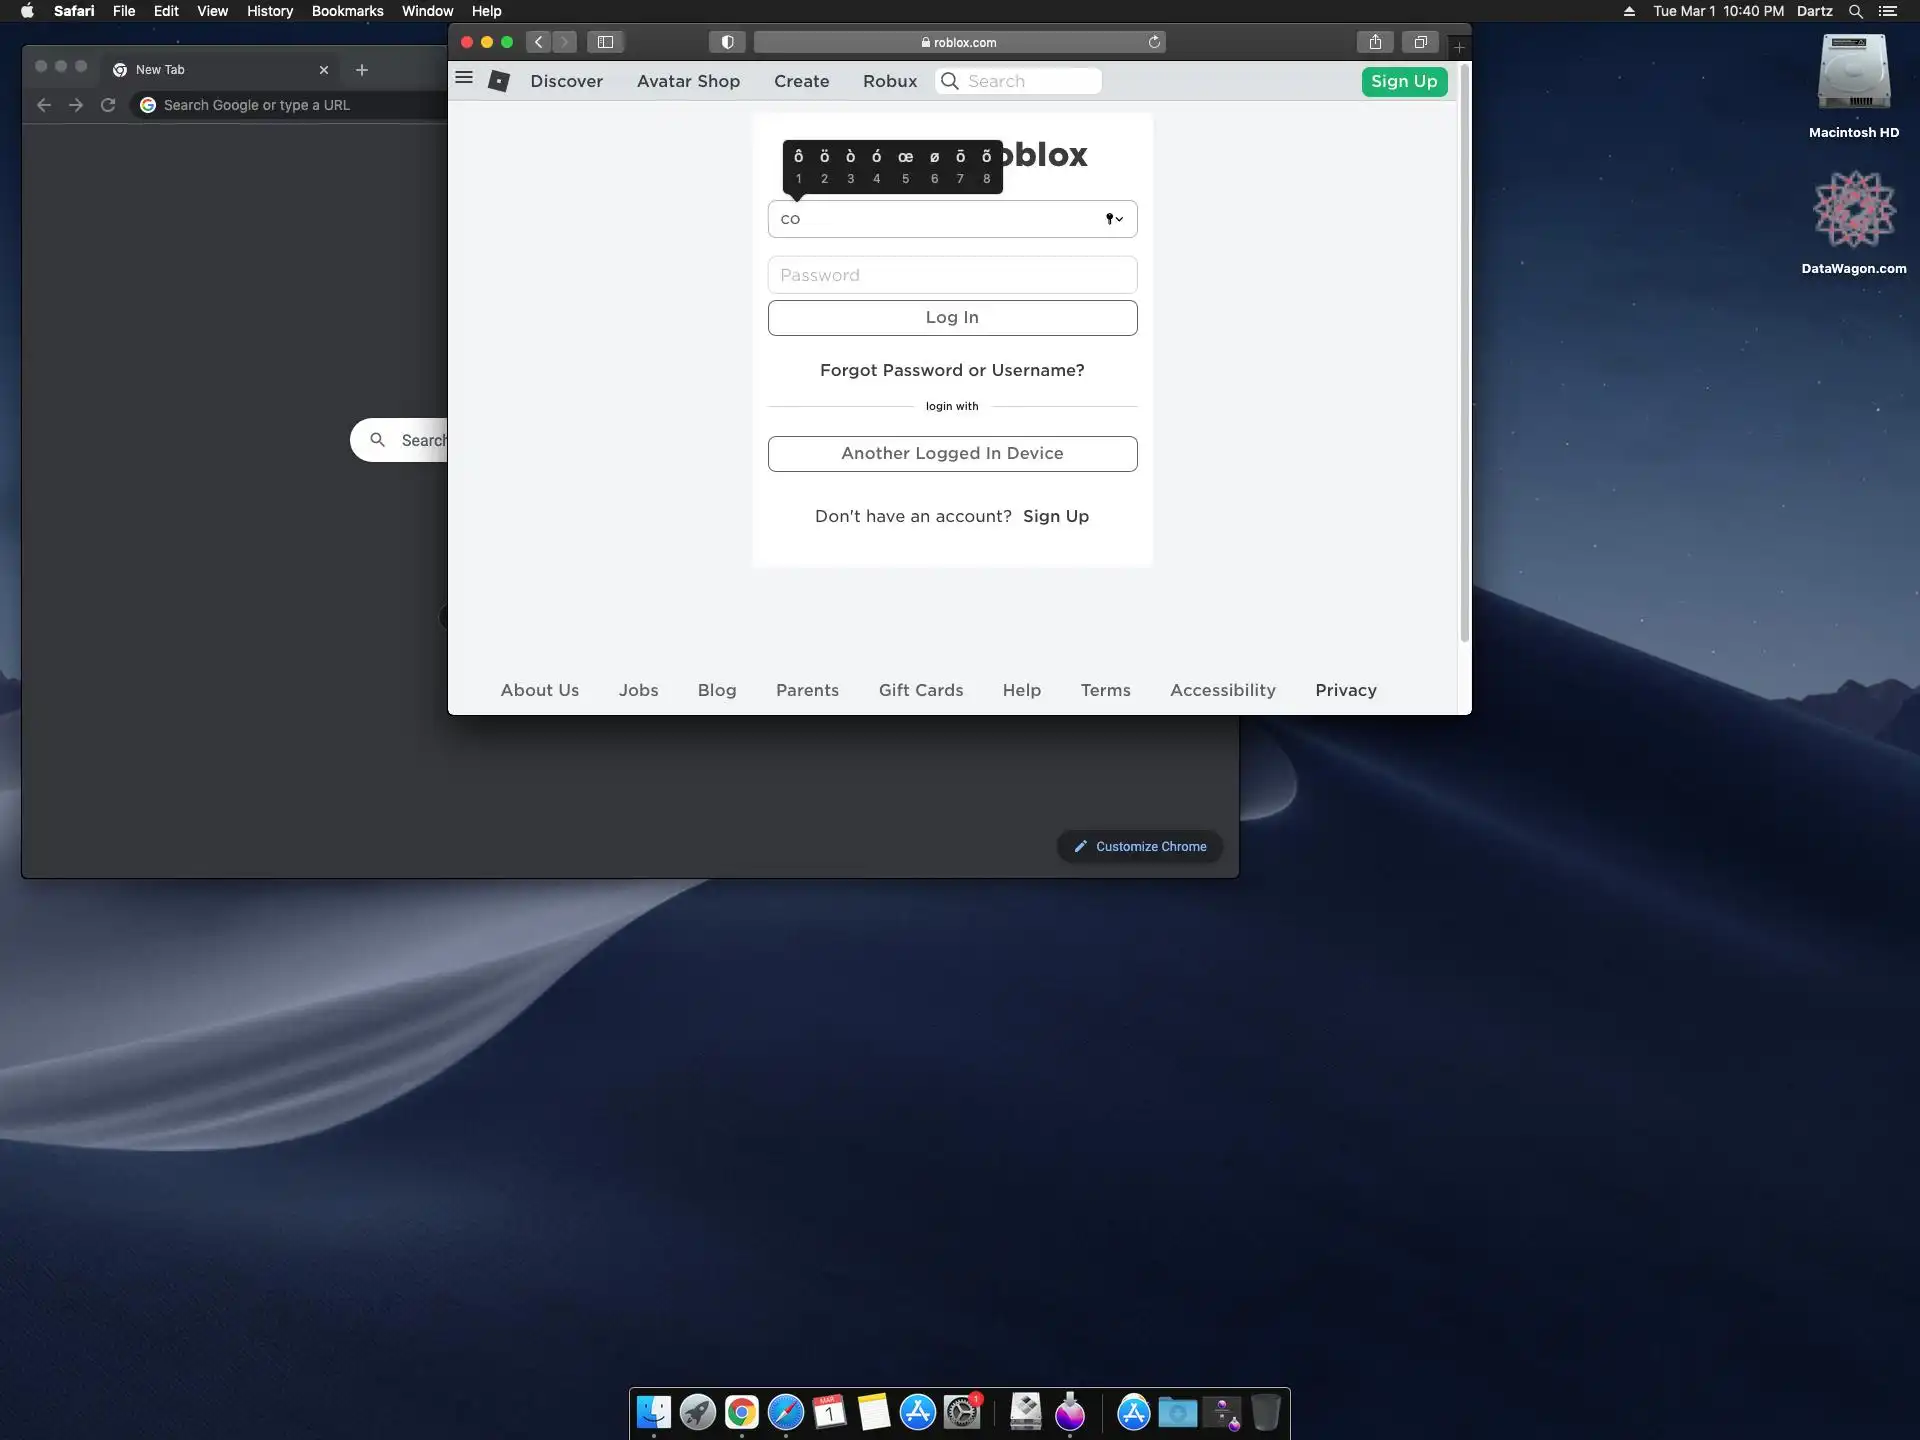Screen dimensions: 1920x1440
Task: Open Chrome from the dock
Action: click(741, 1412)
